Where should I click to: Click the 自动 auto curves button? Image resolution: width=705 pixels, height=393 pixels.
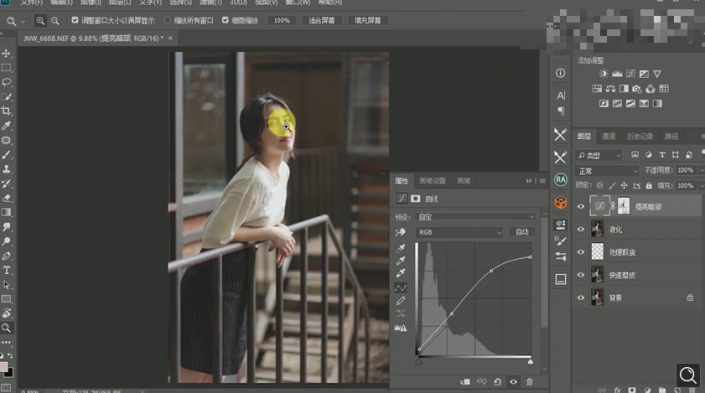coord(522,232)
